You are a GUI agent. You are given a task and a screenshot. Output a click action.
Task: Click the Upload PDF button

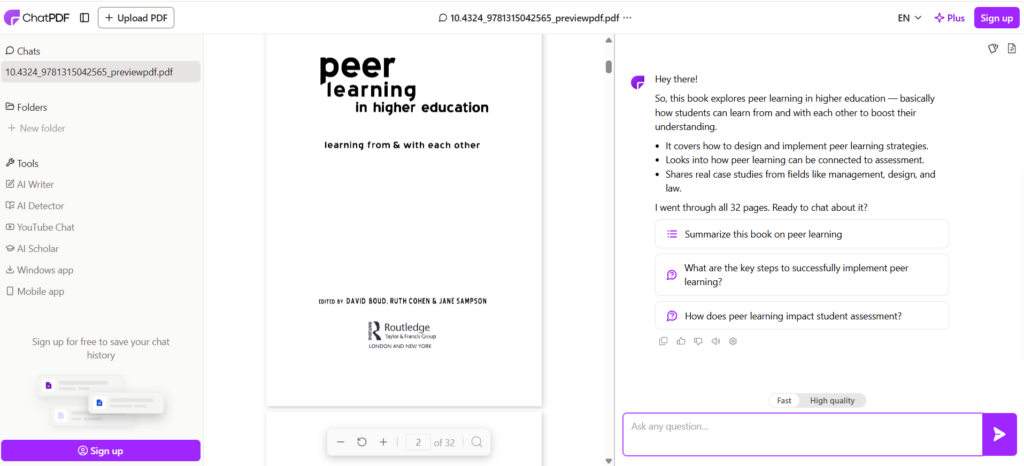pos(135,18)
